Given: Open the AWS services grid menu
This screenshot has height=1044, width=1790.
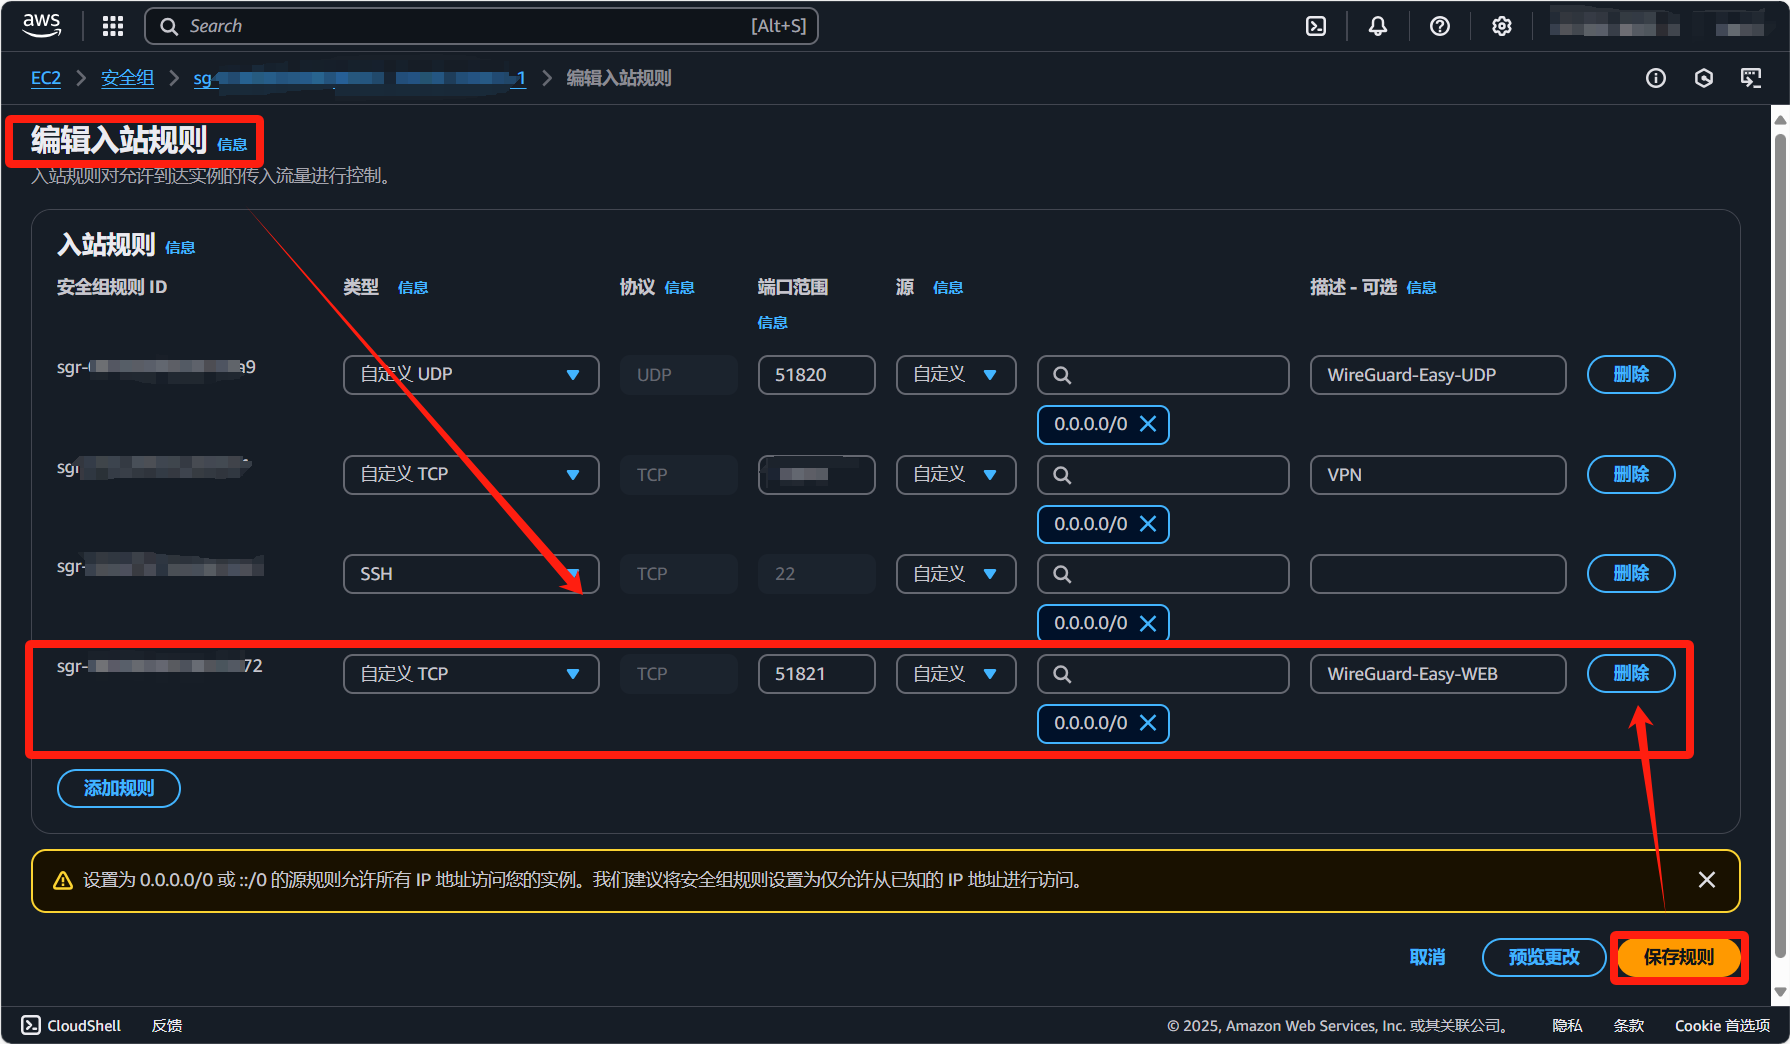Looking at the screenshot, I should 113,26.
